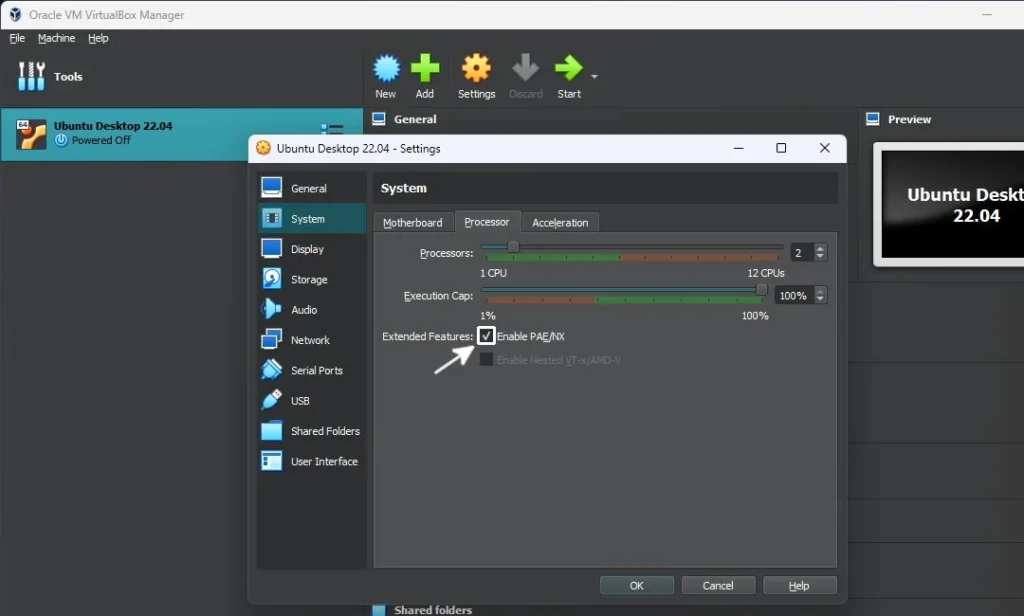1024x616 pixels.
Task: Click the VirtualBox logo in title bar
Action: [15, 14]
